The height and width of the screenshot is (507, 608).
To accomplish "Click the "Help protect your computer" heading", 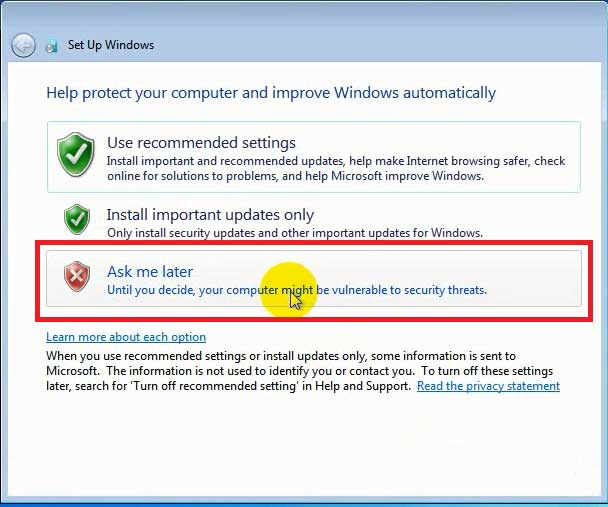I will [271, 93].
